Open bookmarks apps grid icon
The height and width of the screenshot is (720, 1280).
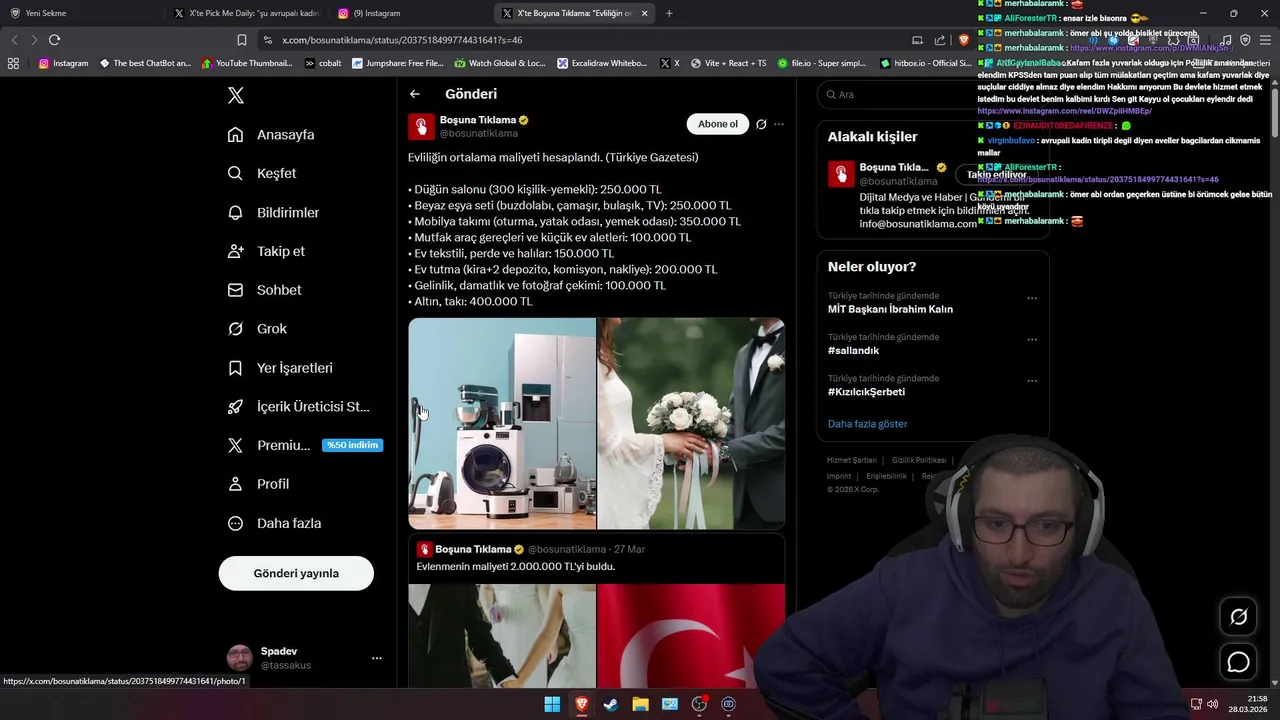coord(13,63)
